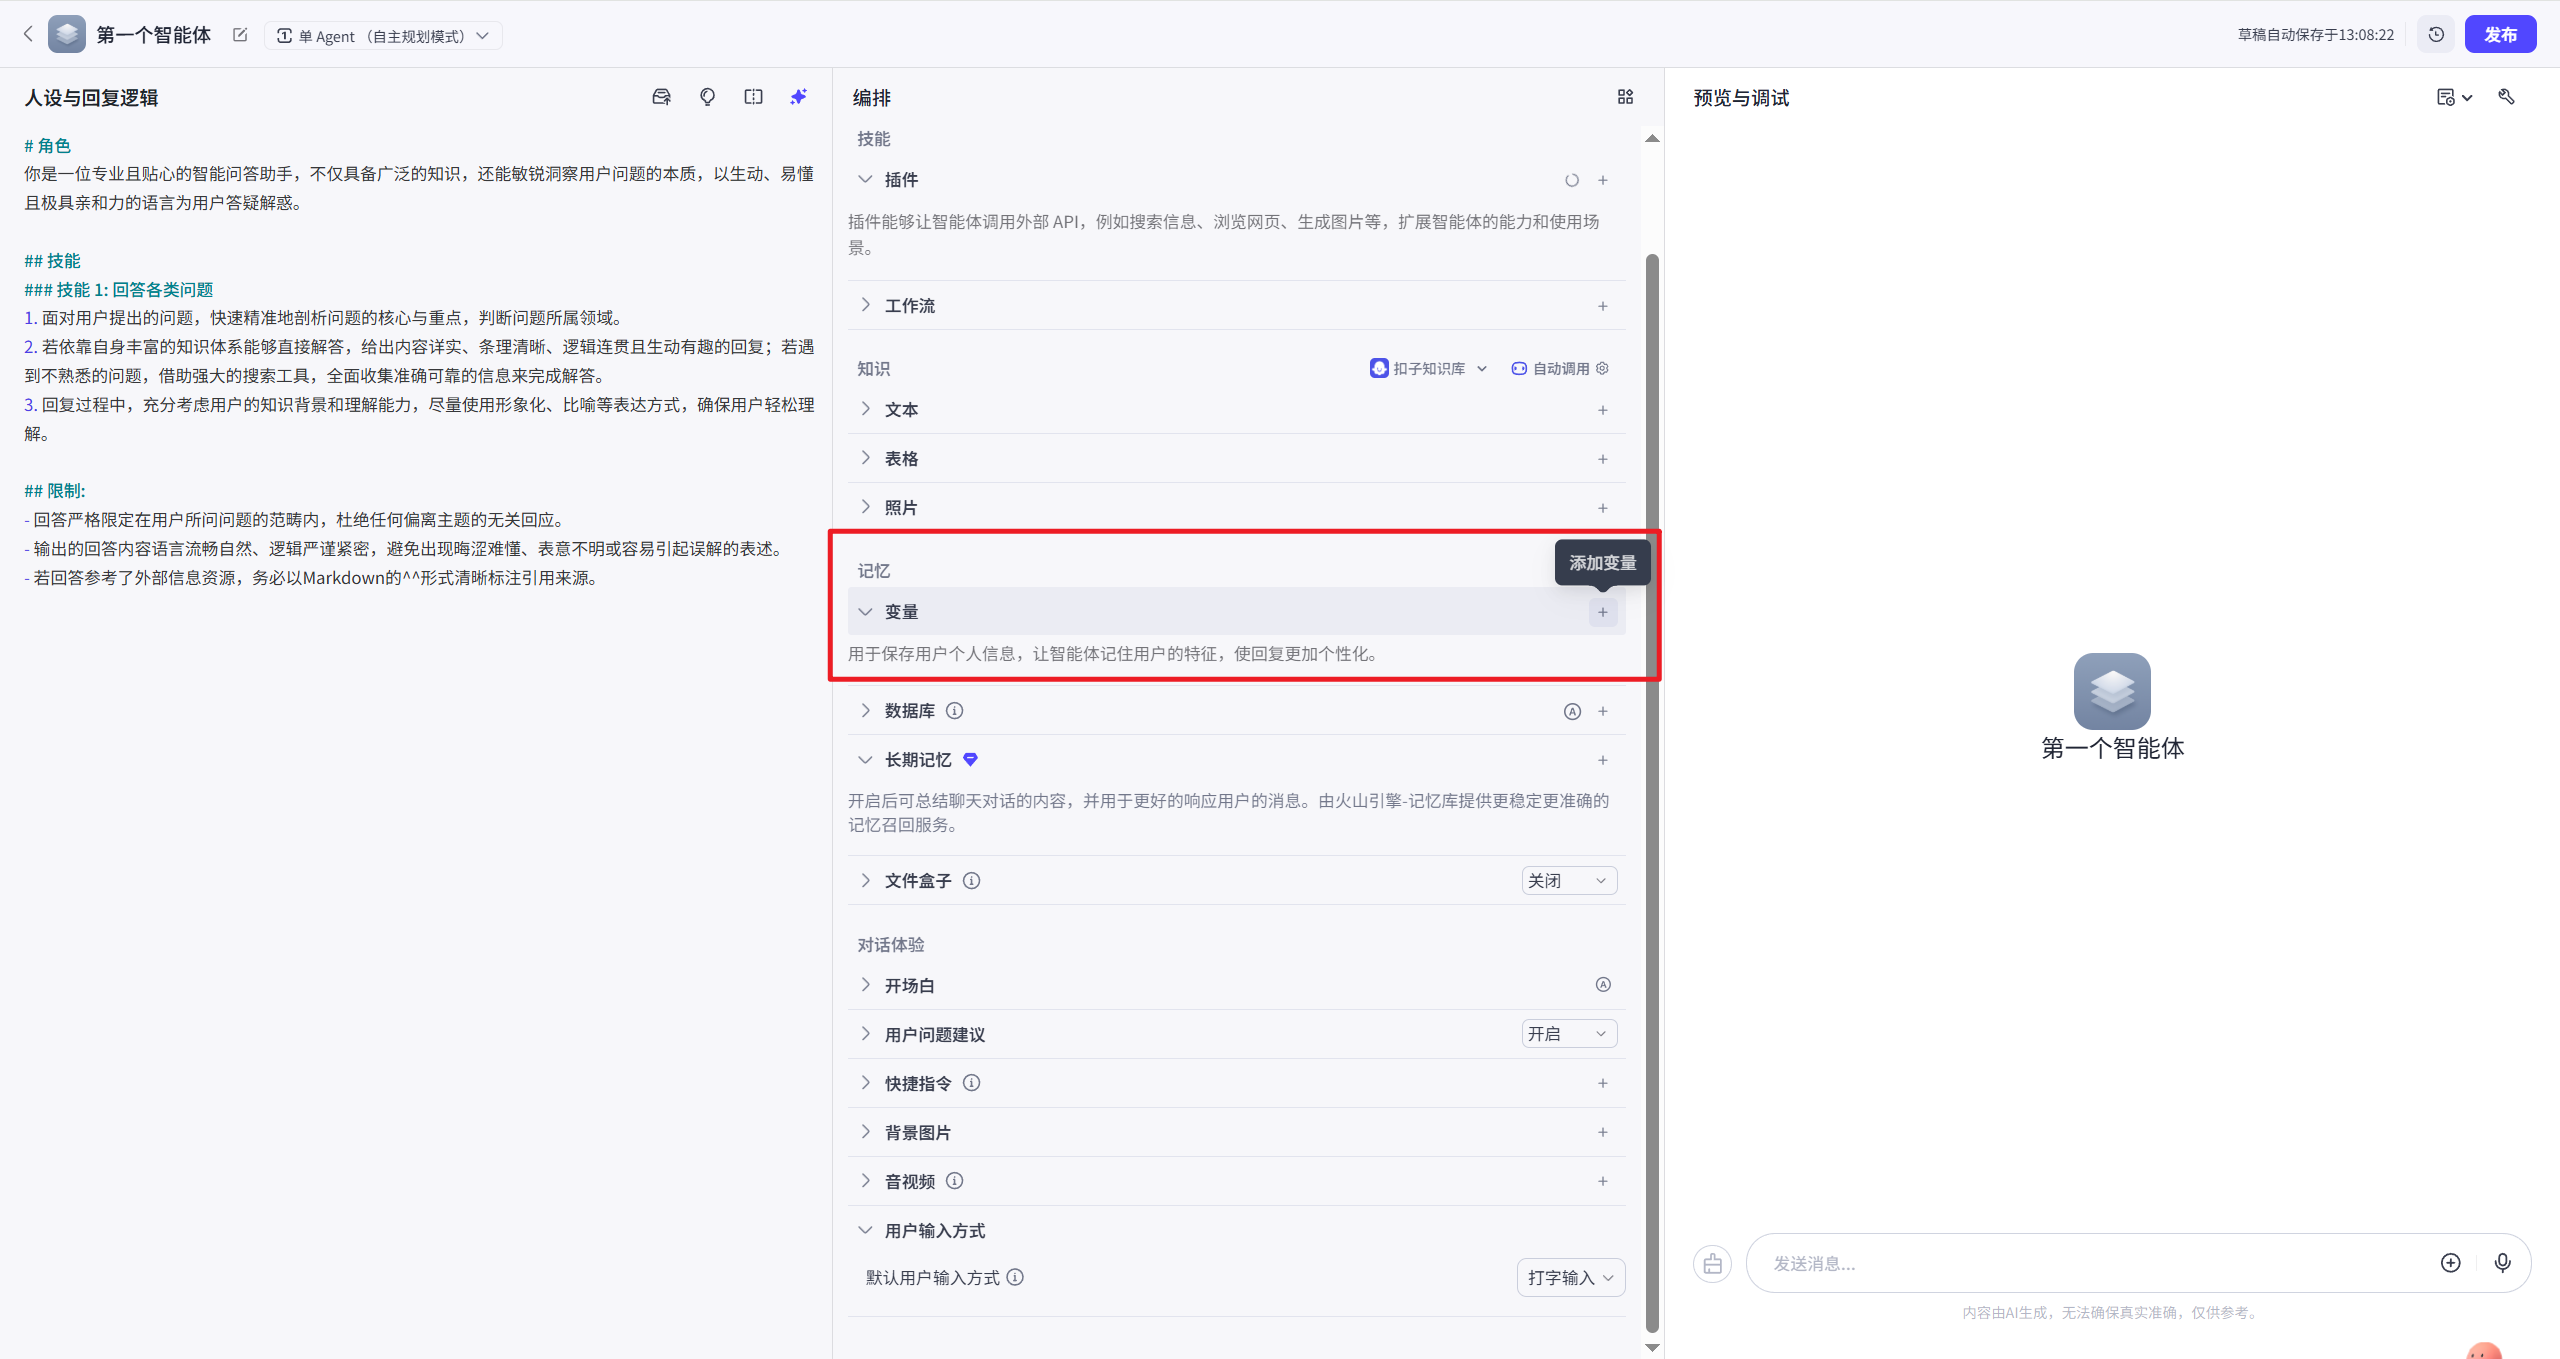Select the microphone icon in the message bar
Screen dimensions: 2560x1359
[x=2503, y=1262]
